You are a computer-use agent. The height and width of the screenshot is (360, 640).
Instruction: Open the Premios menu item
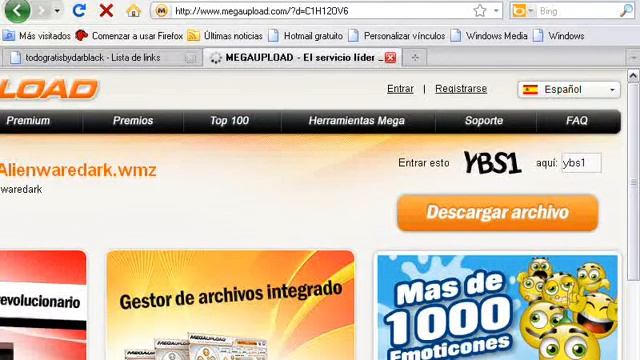click(x=133, y=121)
